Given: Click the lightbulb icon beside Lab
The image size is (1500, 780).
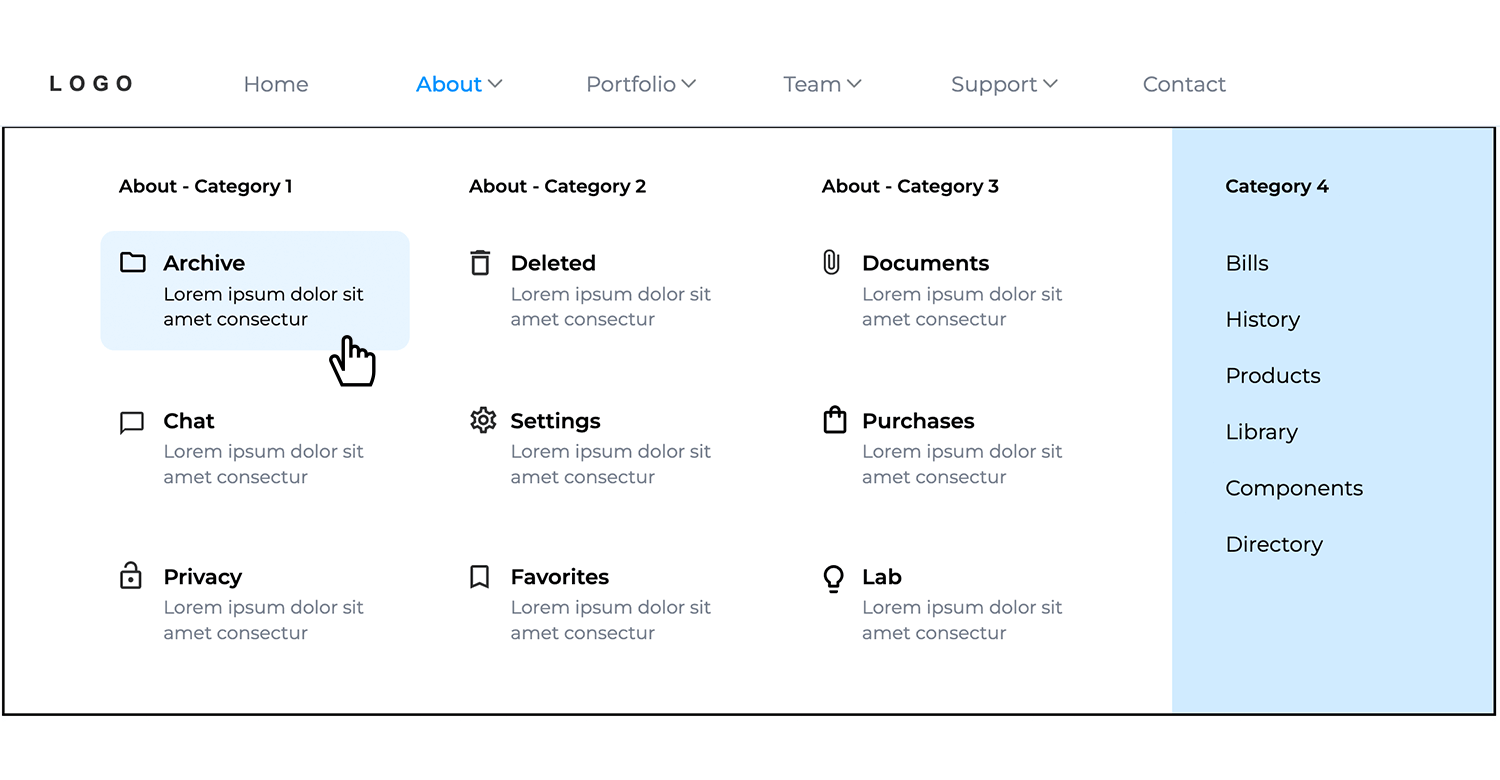Looking at the screenshot, I should click(833, 578).
